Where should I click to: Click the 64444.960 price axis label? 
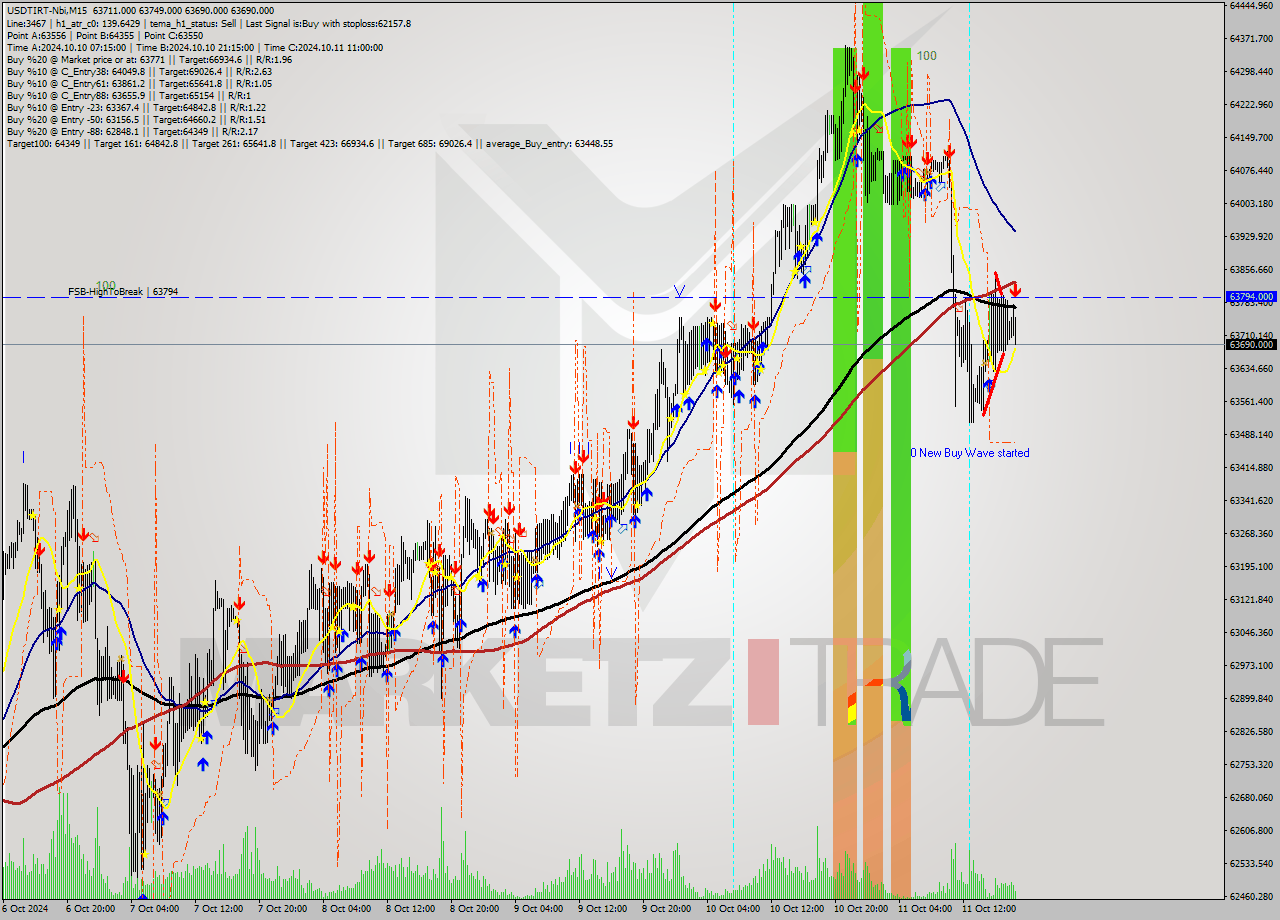(x=1251, y=5)
